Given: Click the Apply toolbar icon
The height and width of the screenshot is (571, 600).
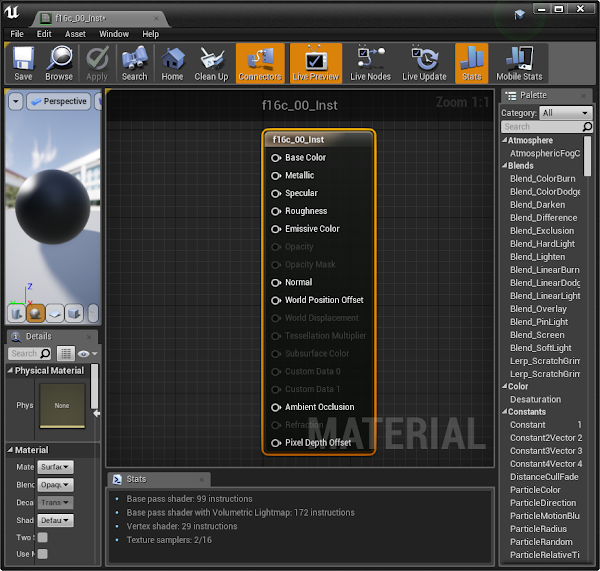Looking at the screenshot, I should click(x=97, y=63).
